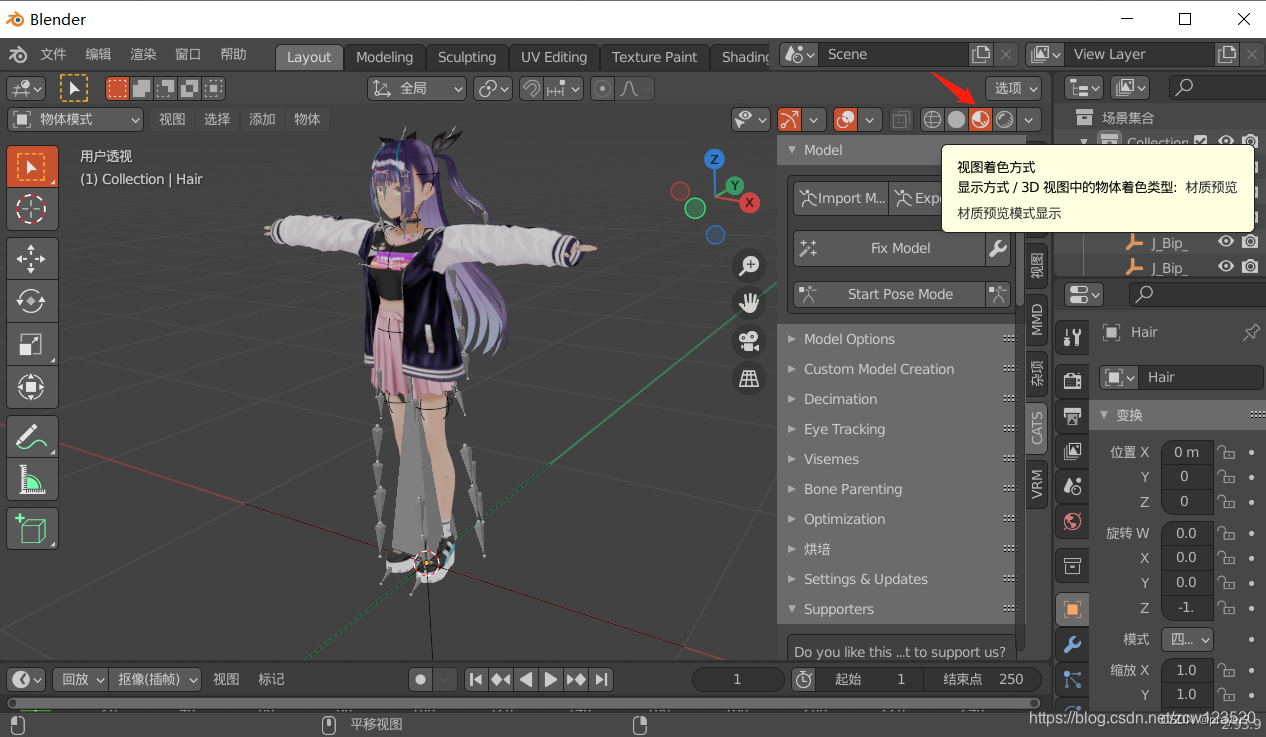Hide Collection in viewport with eye icon
Image resolution: width=1266 pixels, height=737 pixels.
[x=1226, y=142]
